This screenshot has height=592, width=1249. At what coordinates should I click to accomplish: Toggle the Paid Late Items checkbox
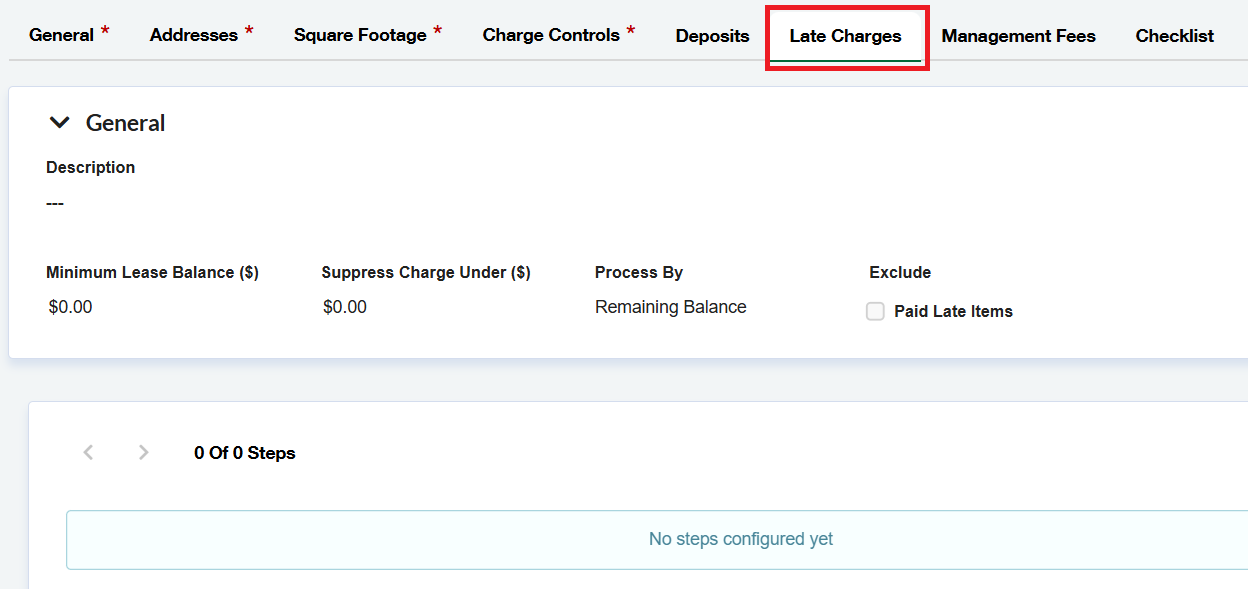tap(875, 311)
